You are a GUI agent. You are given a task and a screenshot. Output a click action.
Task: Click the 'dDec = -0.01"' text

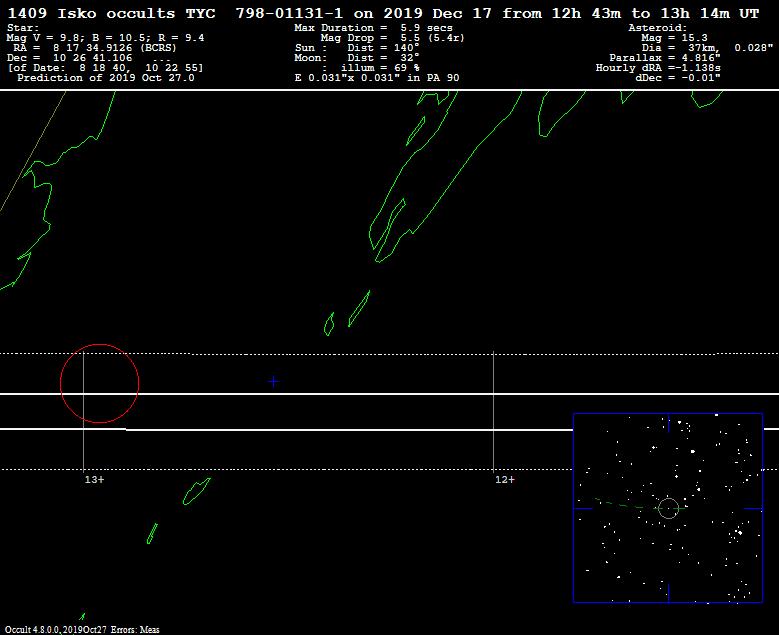point(678,78)
